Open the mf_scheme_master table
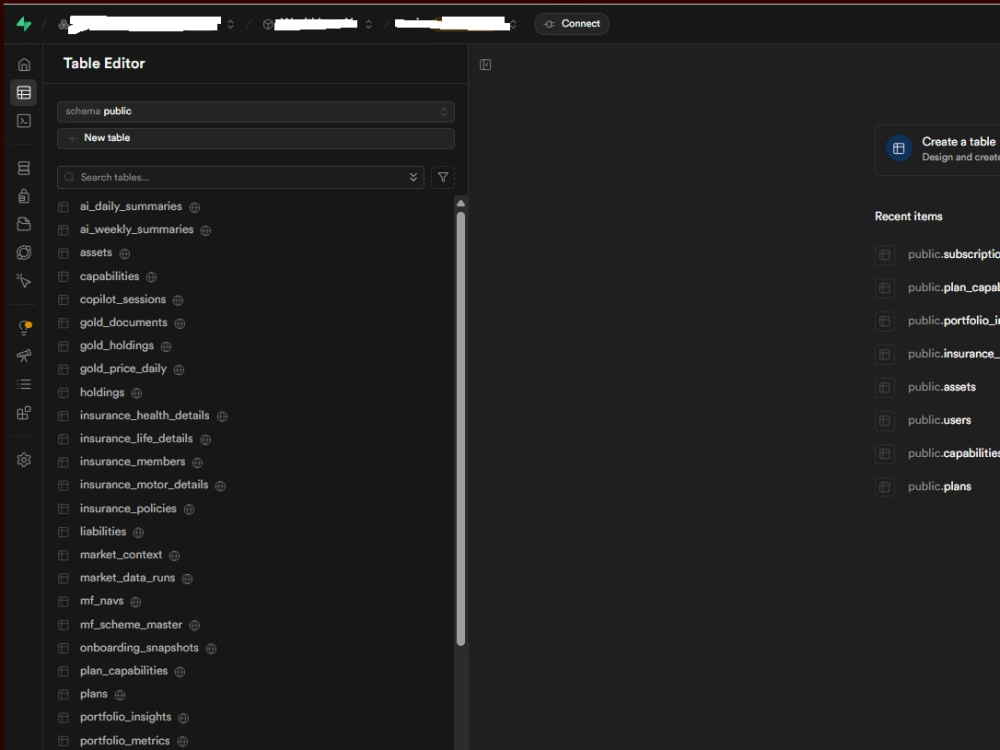 coord(131,624)
